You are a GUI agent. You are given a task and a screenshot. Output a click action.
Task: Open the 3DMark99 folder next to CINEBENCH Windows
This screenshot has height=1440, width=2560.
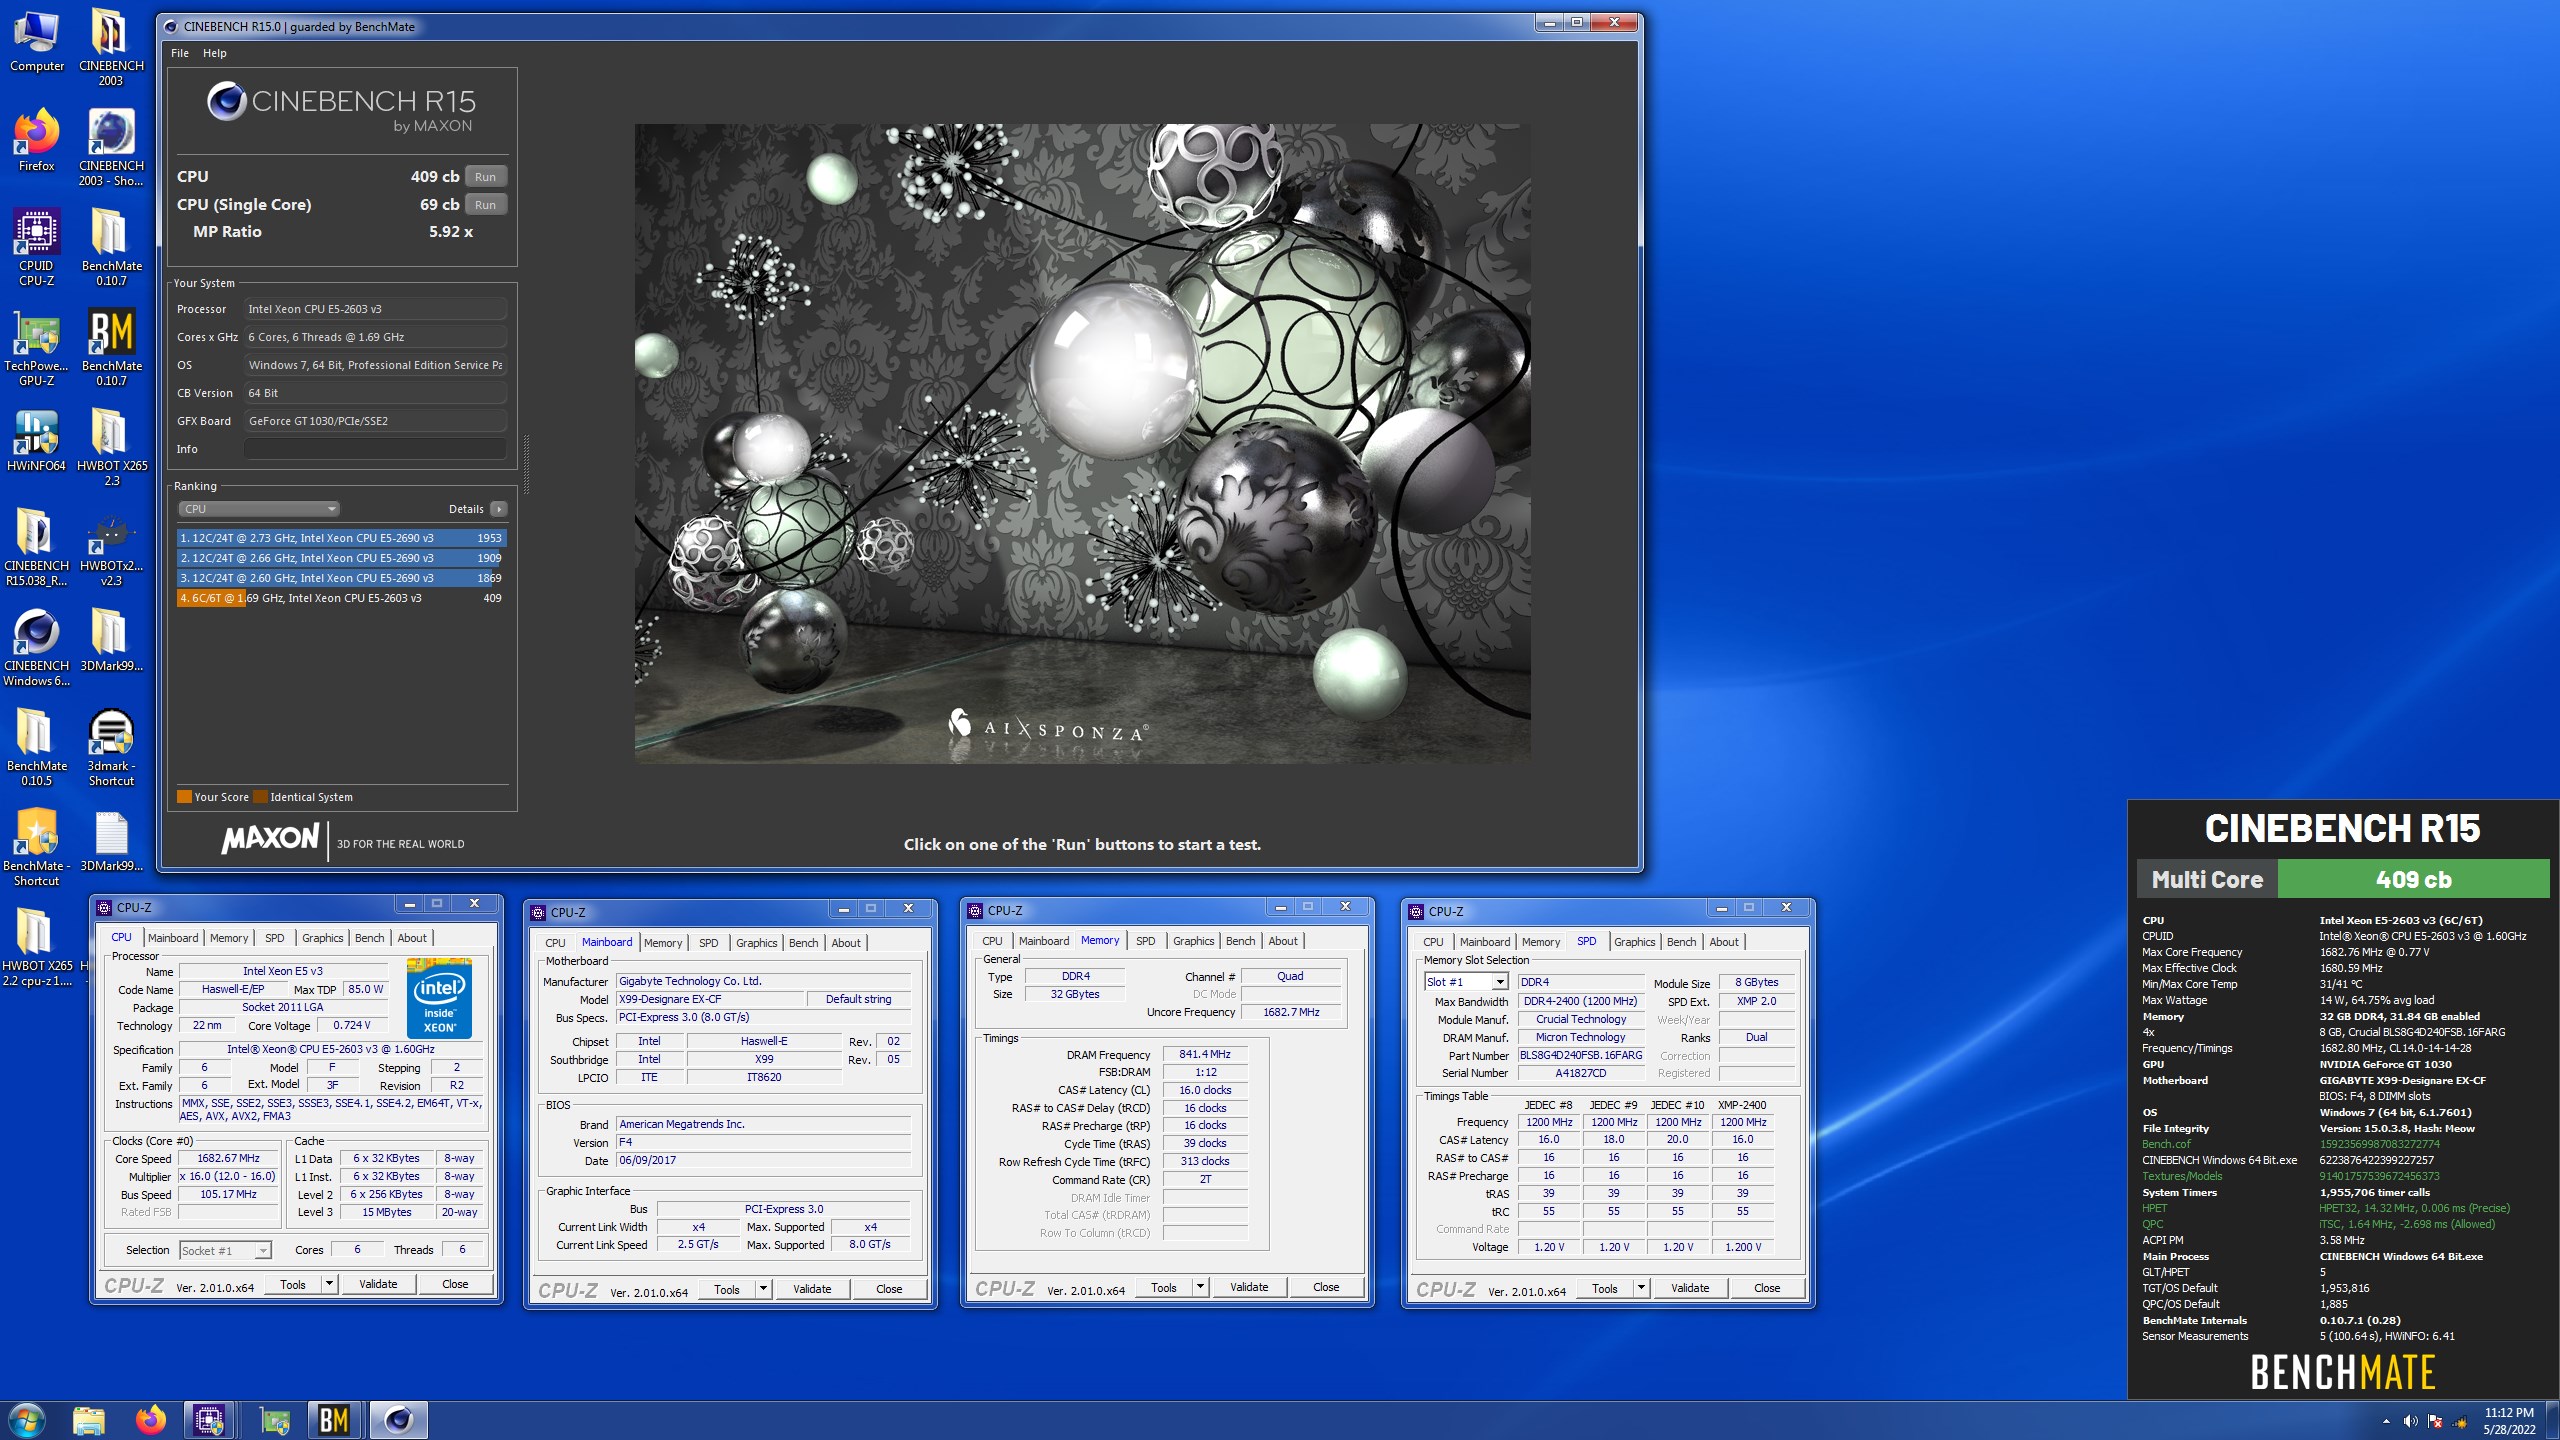[x=111, y=641]
